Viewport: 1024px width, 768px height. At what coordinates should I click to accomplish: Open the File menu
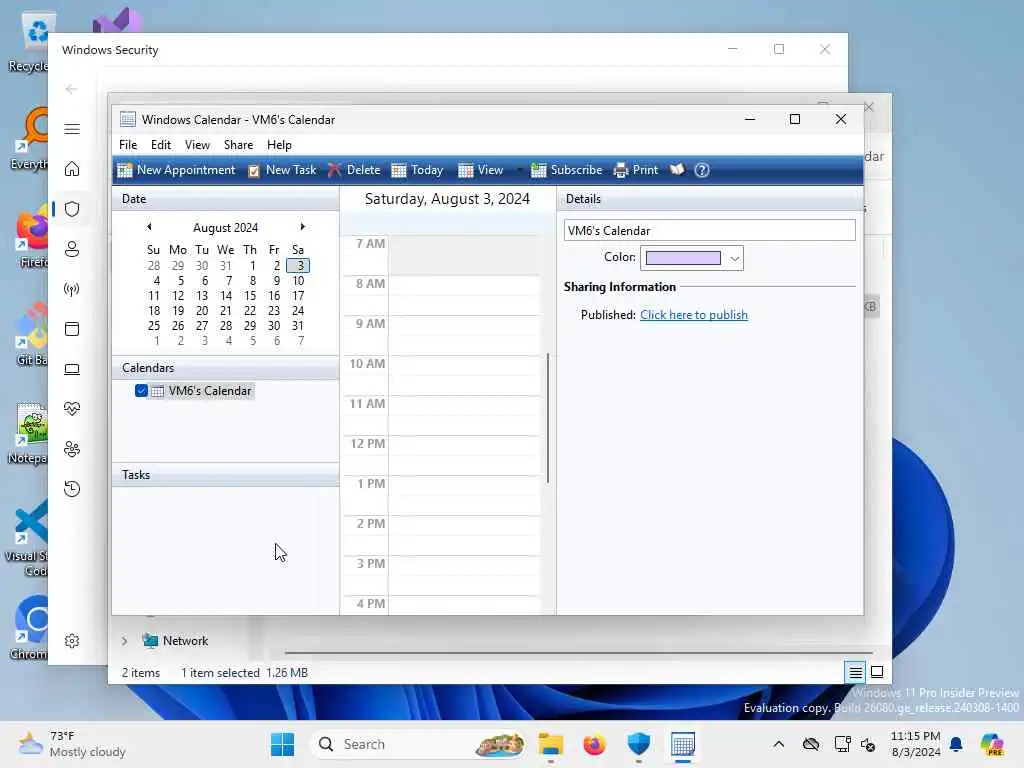tap(128, 145)
